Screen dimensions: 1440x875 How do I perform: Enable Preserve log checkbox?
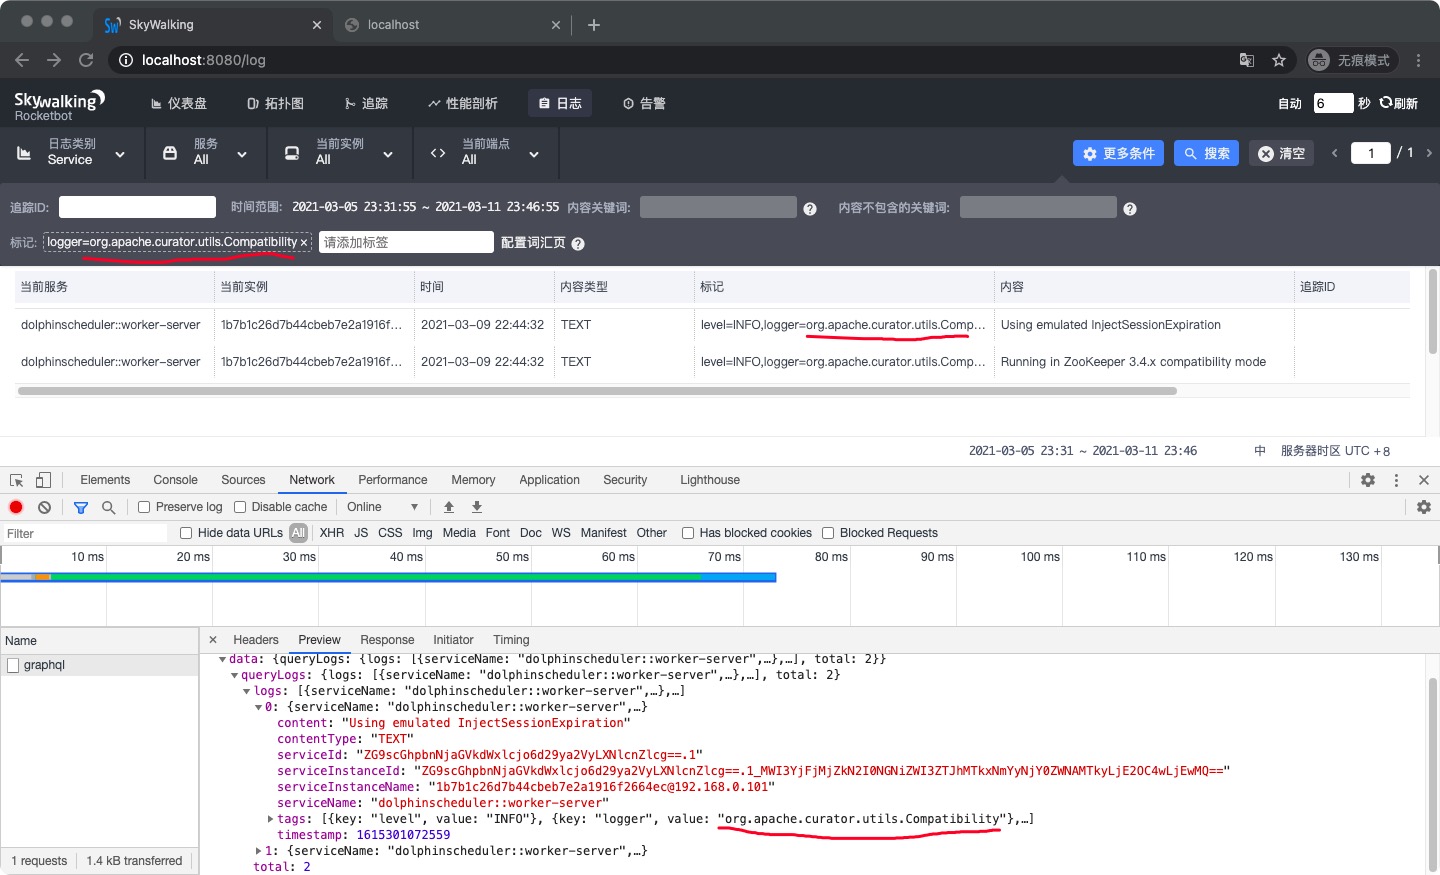coord(144,507)
